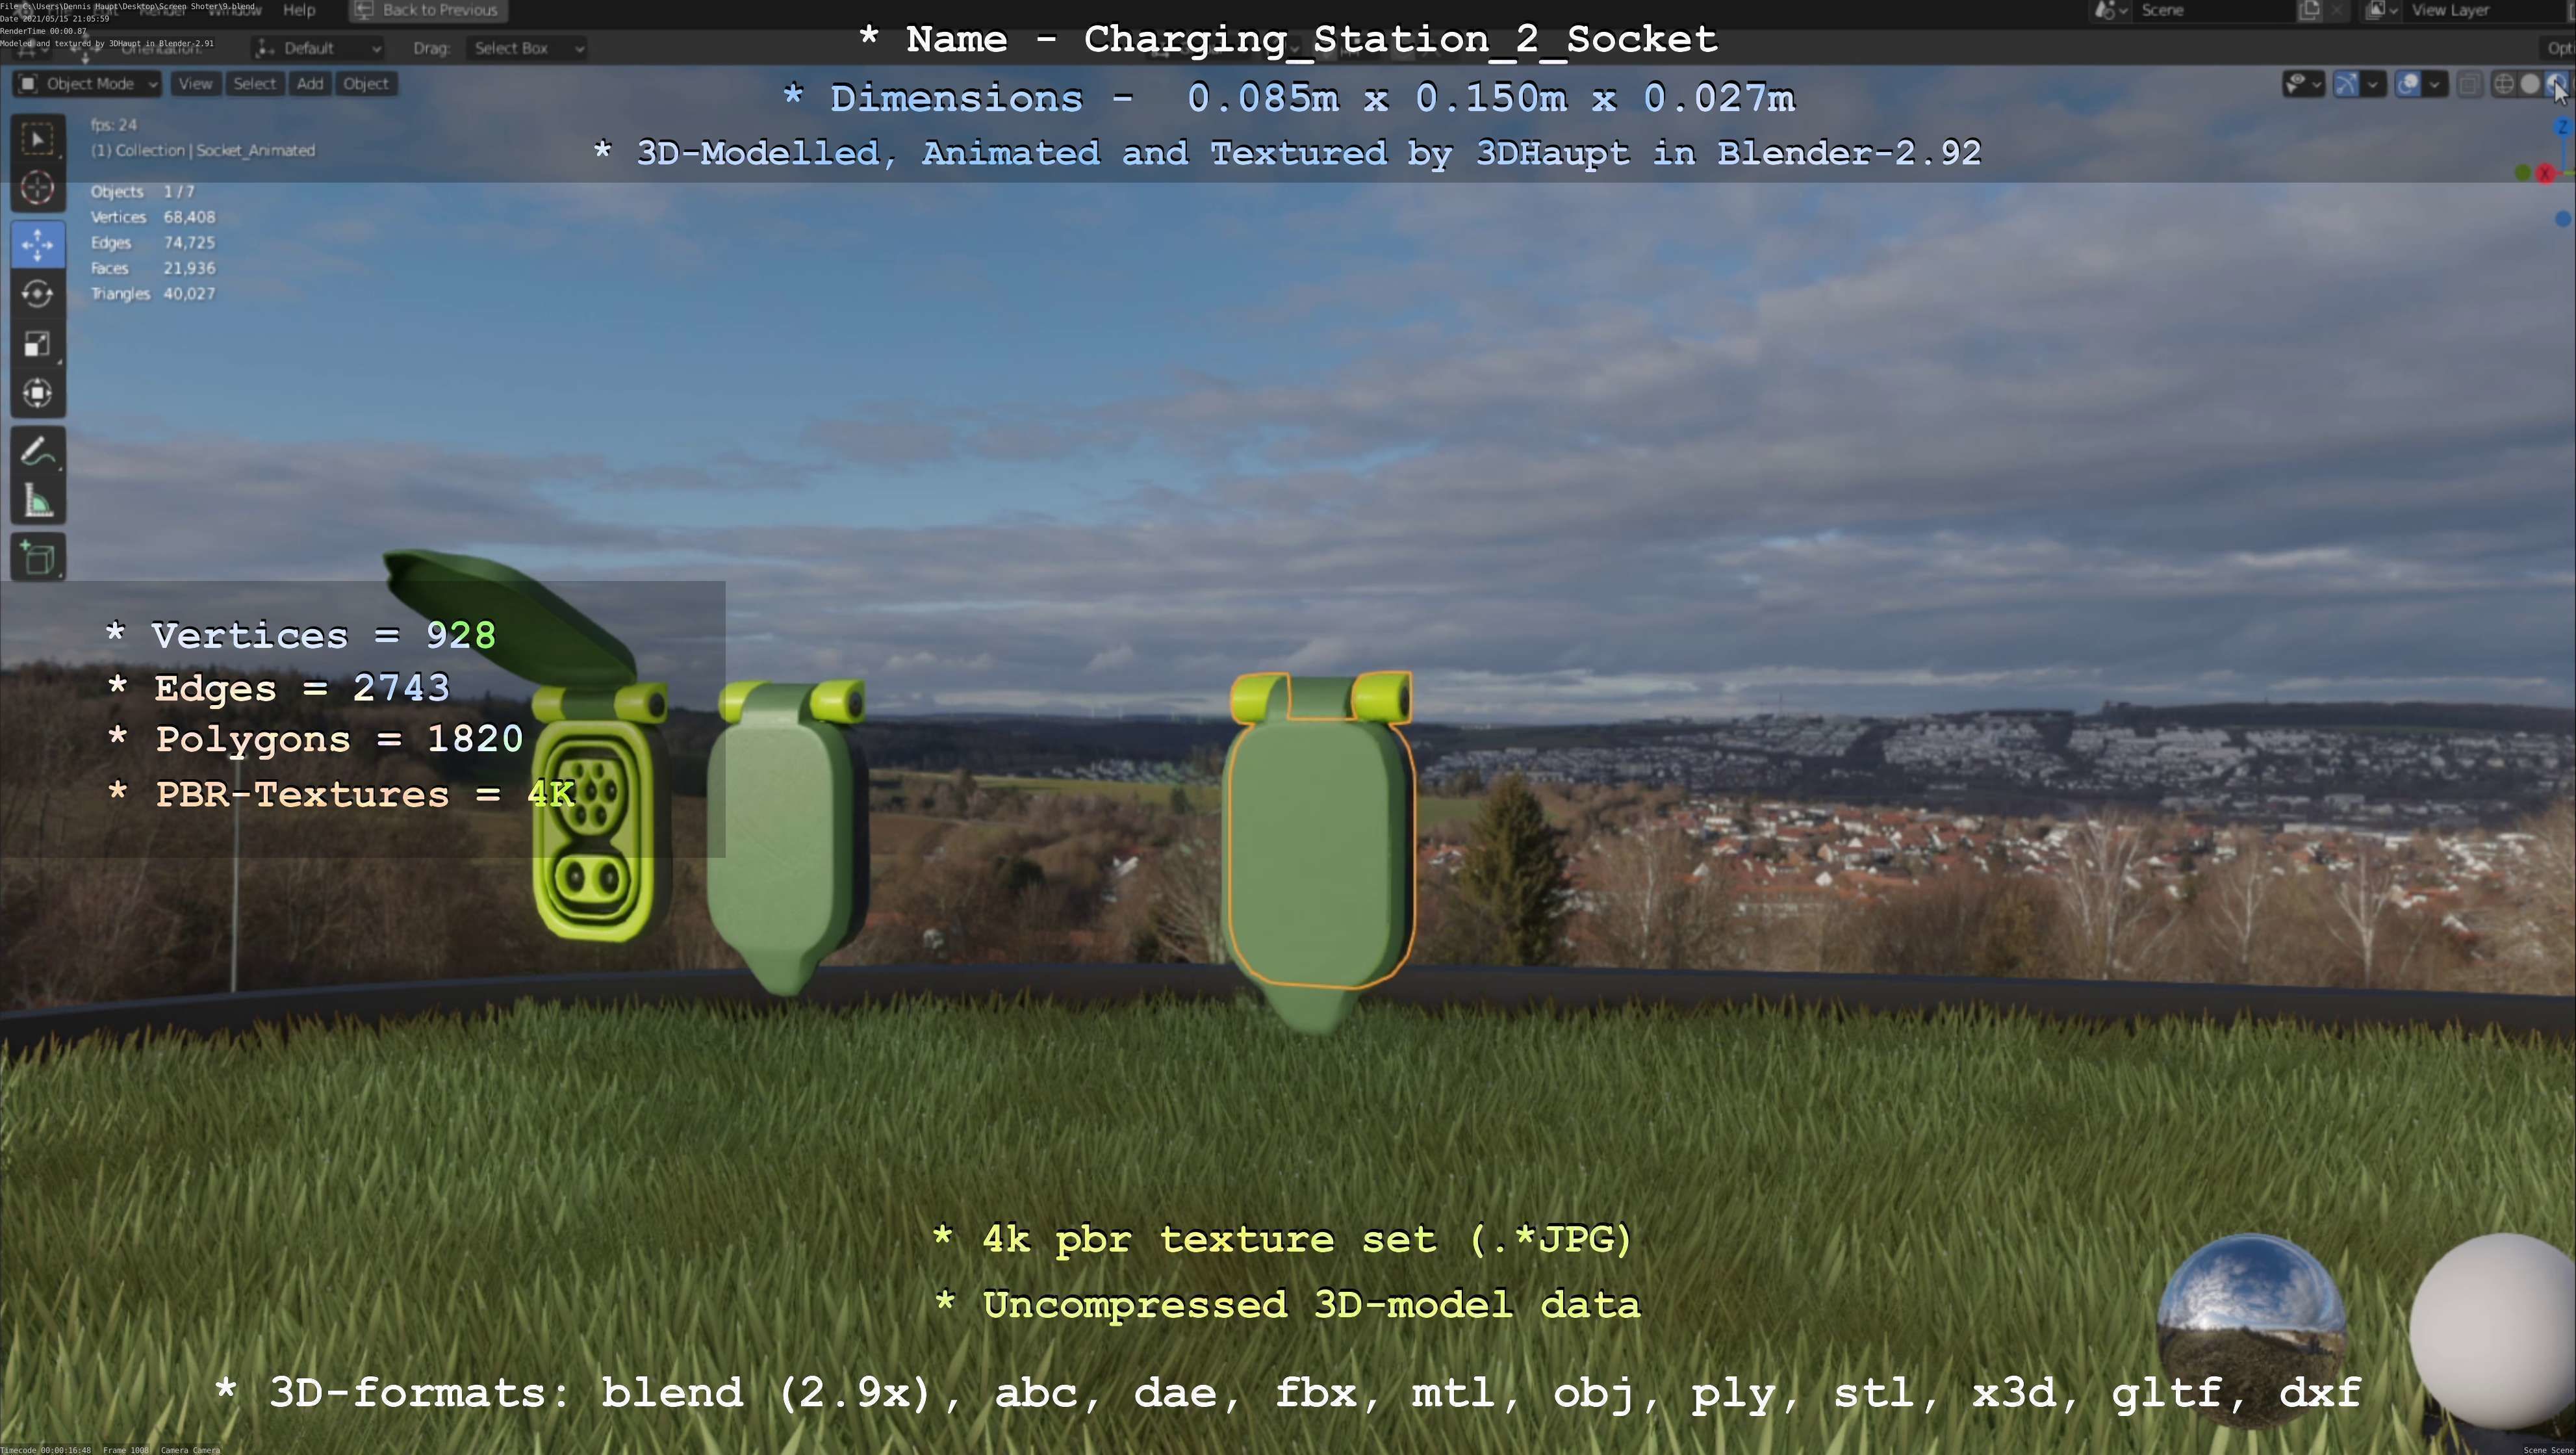The image size is (2576, 1455).
Task: Open the Add menu
Action: [x=310, y=84]
